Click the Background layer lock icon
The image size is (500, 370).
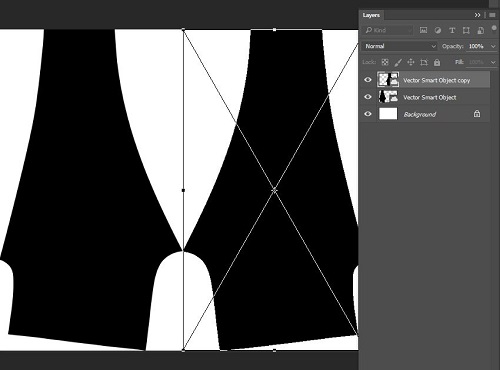(x=477, y=114)
